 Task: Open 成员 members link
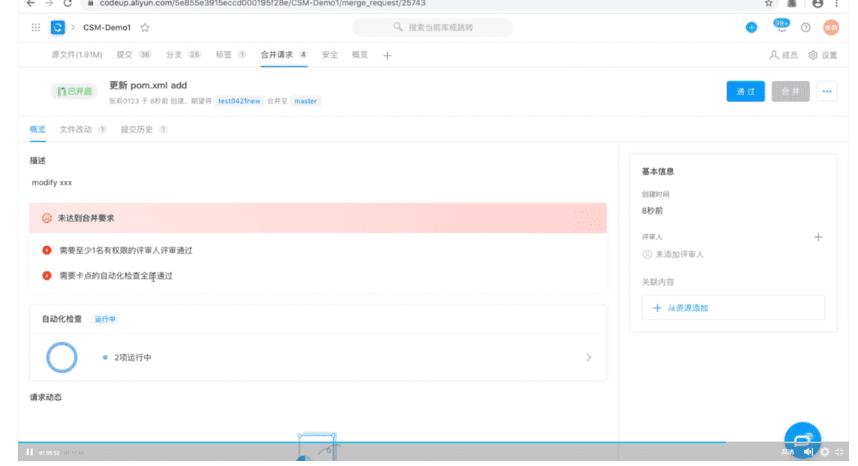coord(783,55)
